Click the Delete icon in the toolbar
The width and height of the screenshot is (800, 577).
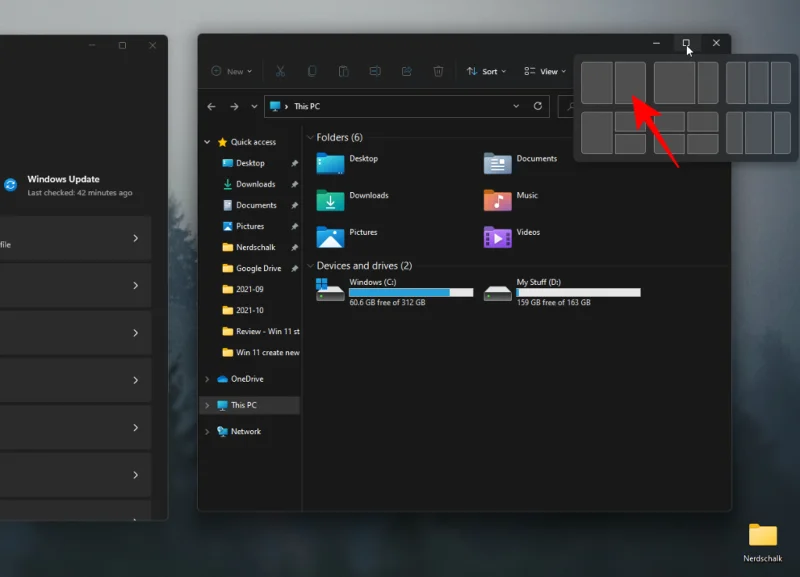point(438,71)
